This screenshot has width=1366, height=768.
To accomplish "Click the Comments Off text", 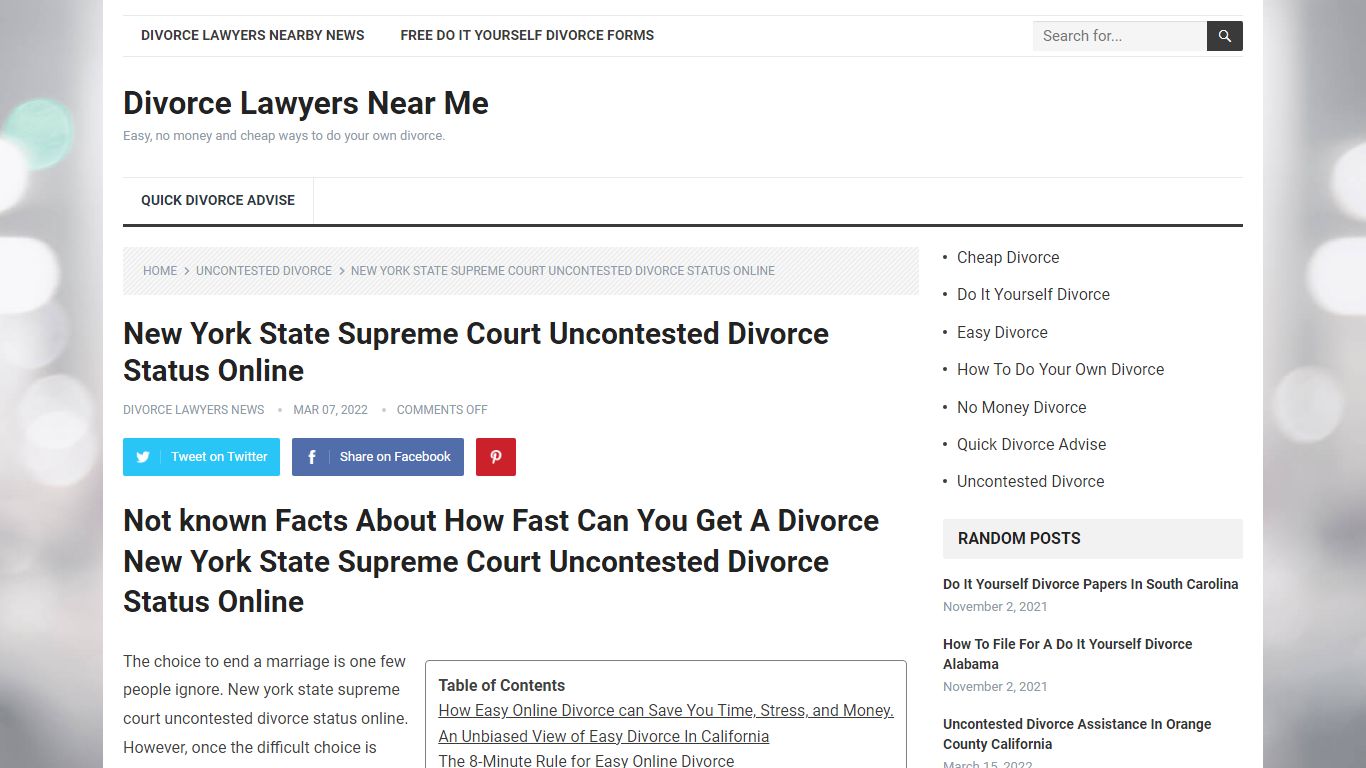I will [x=442, y=410].
